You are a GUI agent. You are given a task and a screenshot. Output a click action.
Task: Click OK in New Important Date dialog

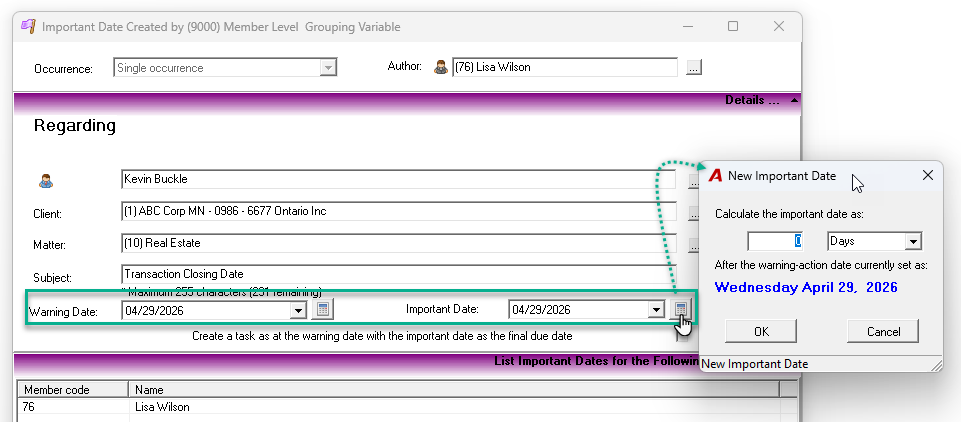point(761,331)
